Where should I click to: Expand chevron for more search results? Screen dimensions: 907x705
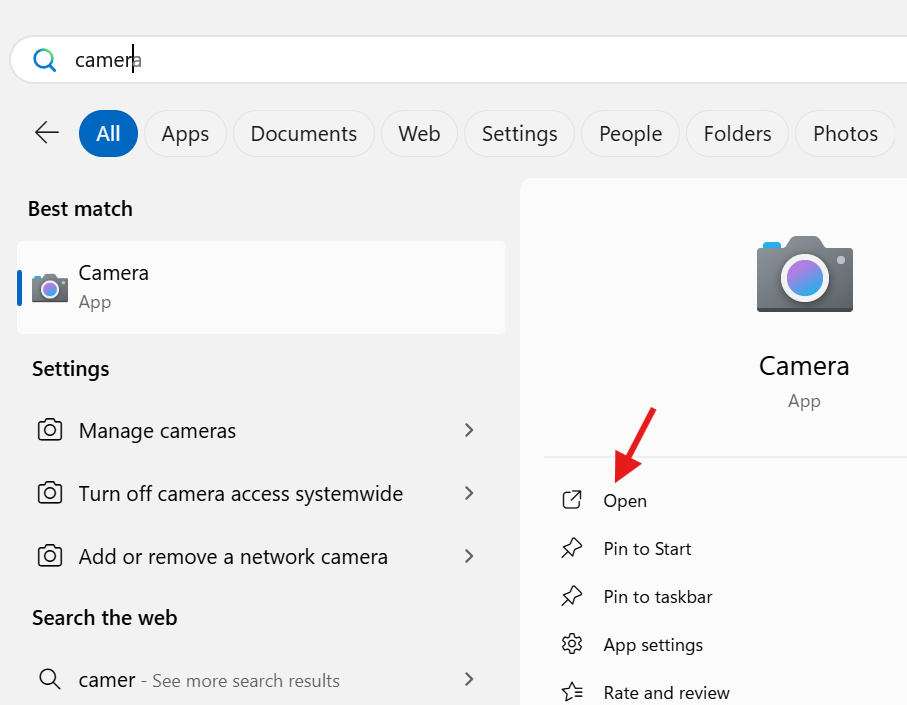469,679
